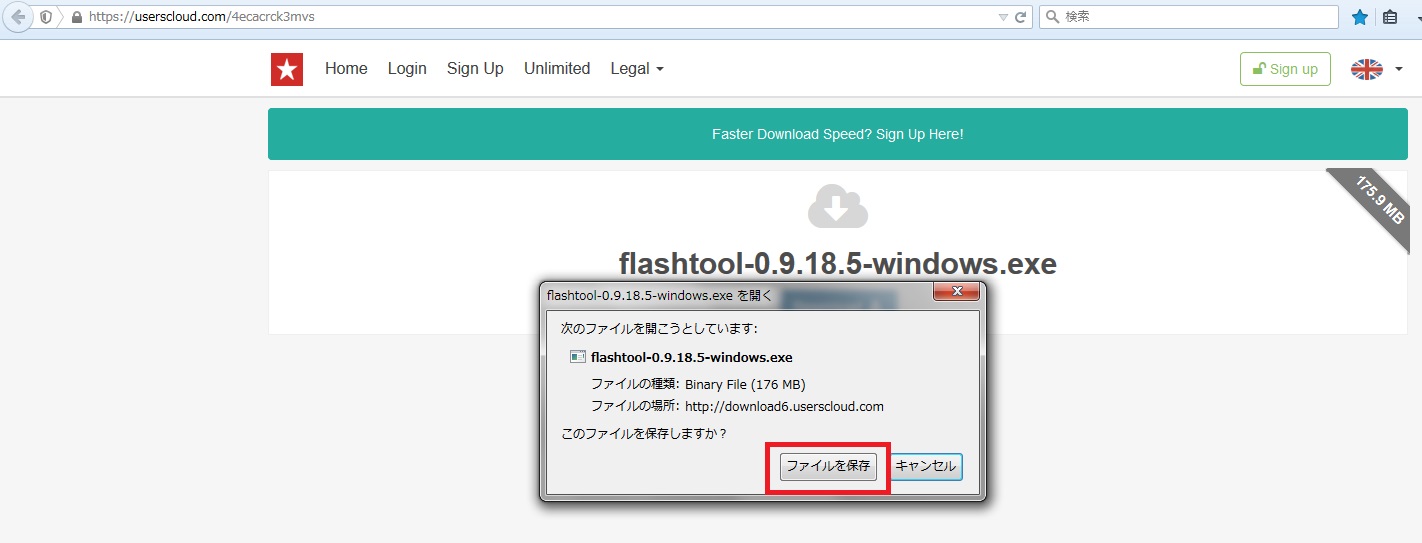Image resolution: width=1422 pixels, height=543 pixels.
Task: Expand the Legal dropdown menu
Action: pos(637,69)
